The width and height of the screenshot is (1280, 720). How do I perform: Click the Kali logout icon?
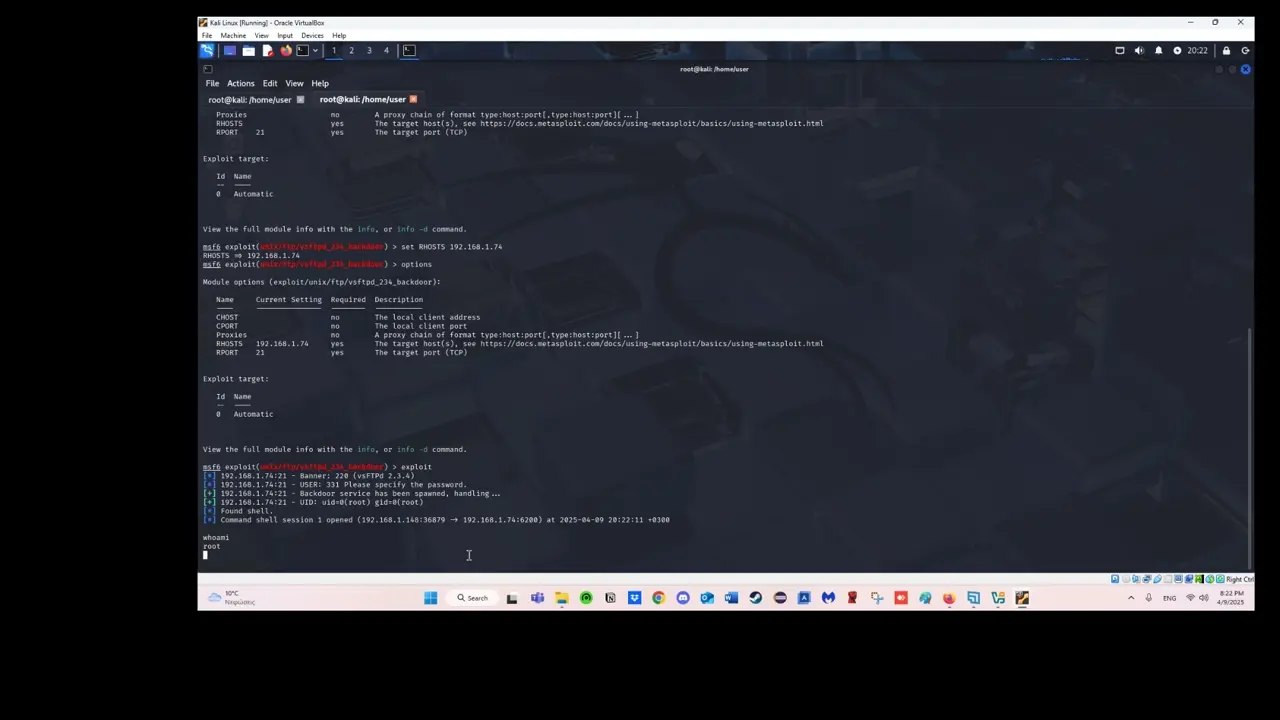point(1245,50)
